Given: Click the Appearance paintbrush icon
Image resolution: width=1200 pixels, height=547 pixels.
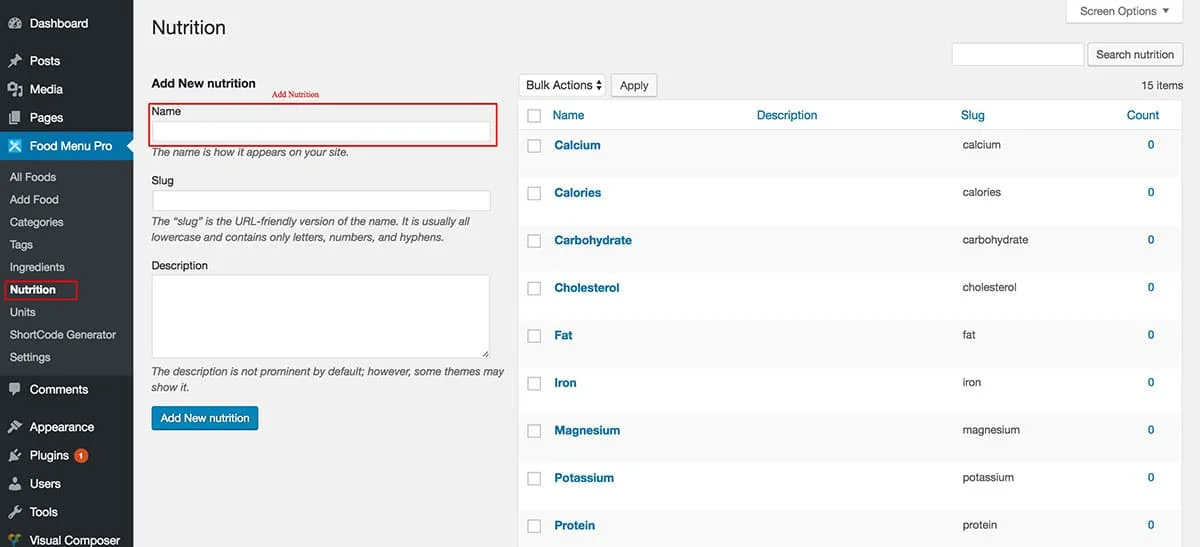Looking at the screenshot, I should click(x=15, y=427).
